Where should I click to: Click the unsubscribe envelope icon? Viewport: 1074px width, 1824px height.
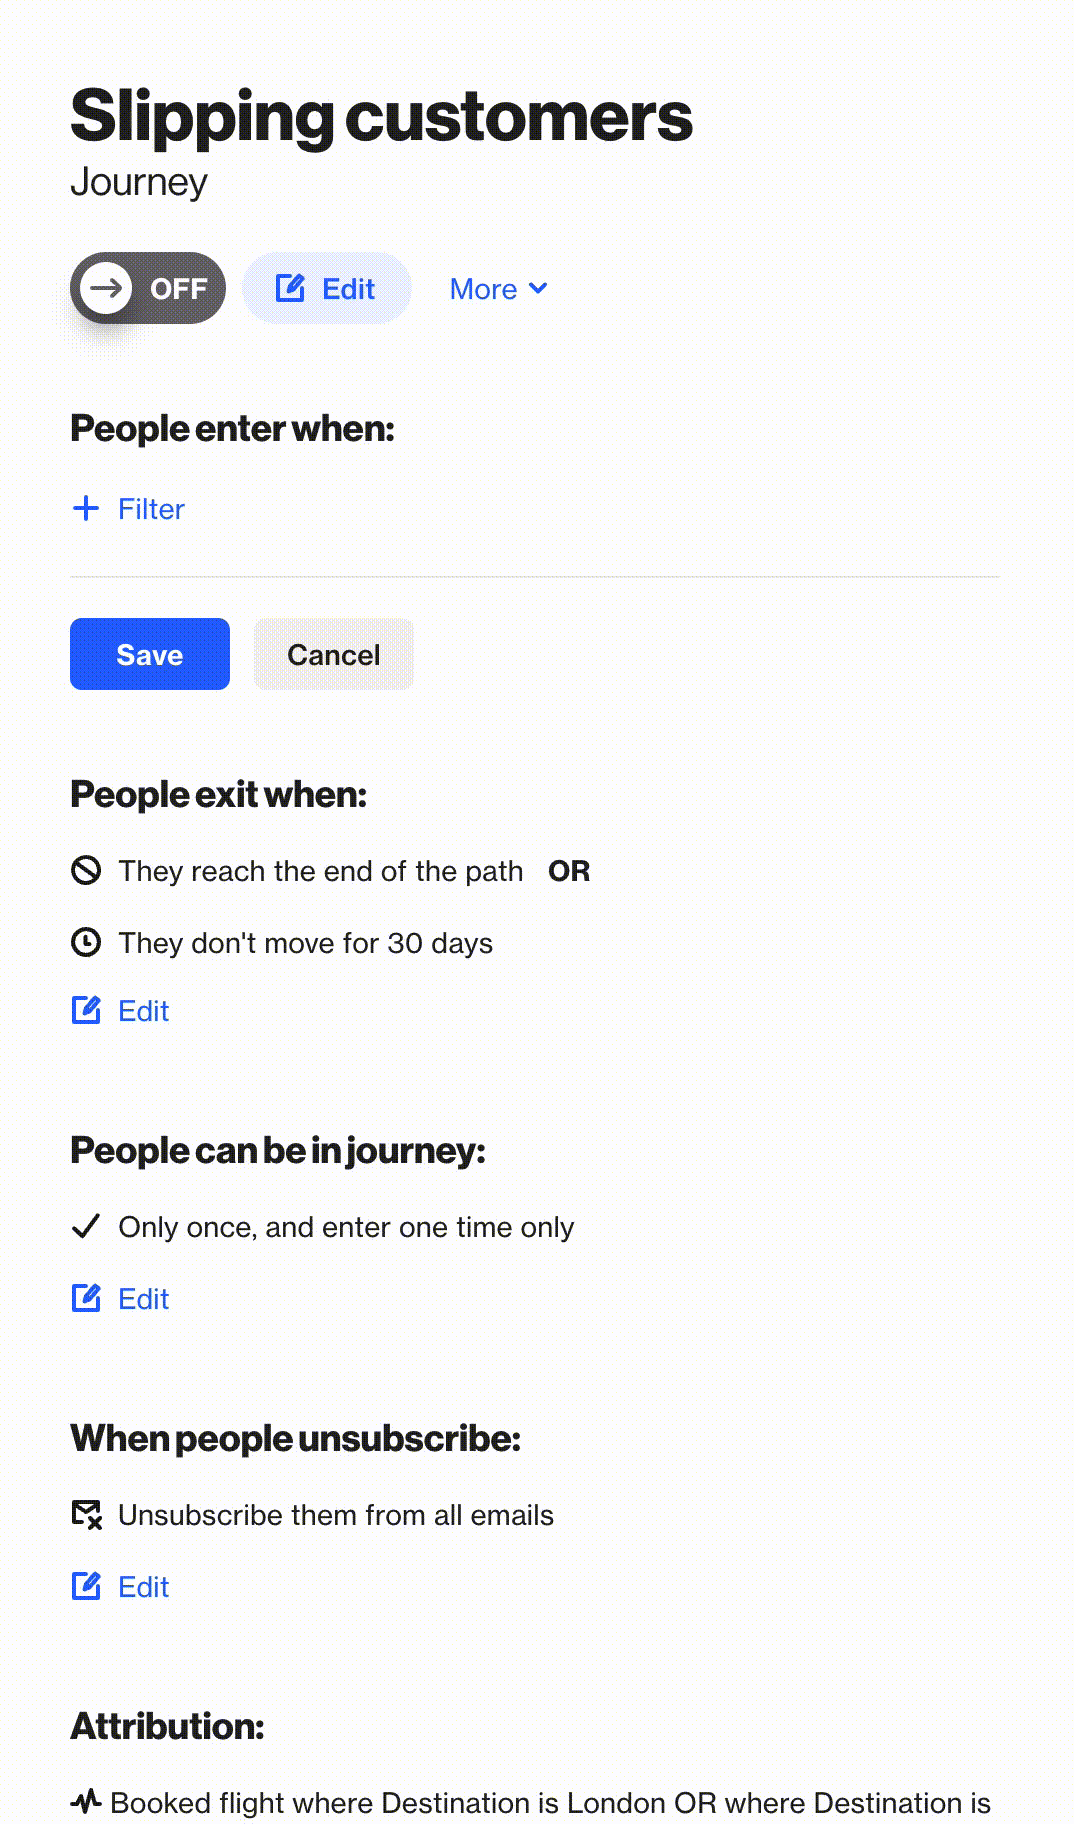[x=87, y=1515]
